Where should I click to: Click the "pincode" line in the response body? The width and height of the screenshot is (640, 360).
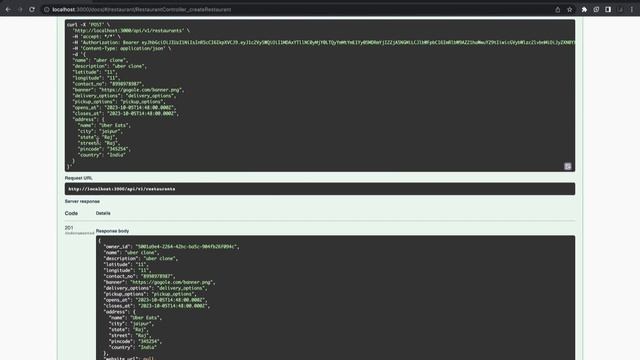coord(135,341)
